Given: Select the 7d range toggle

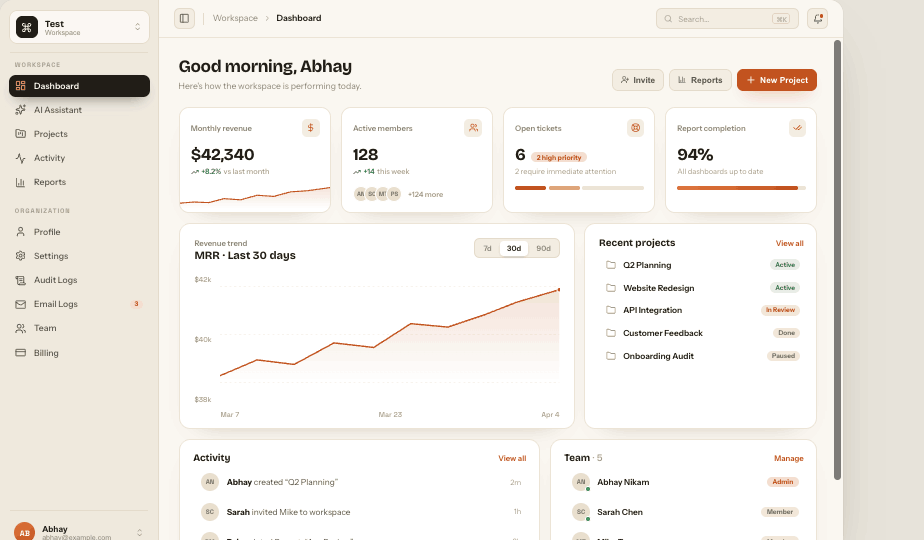Looking at the screenshot, I should tap(487, 248).
